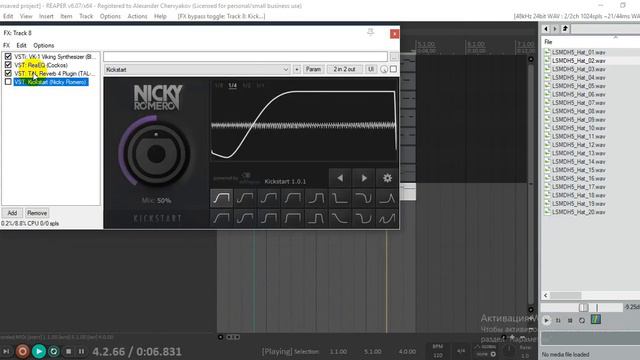Screen dimensions: 640x360
Task: Select LSMDH5_Hat_05.wav file
Action: click(x=579, y=86)
